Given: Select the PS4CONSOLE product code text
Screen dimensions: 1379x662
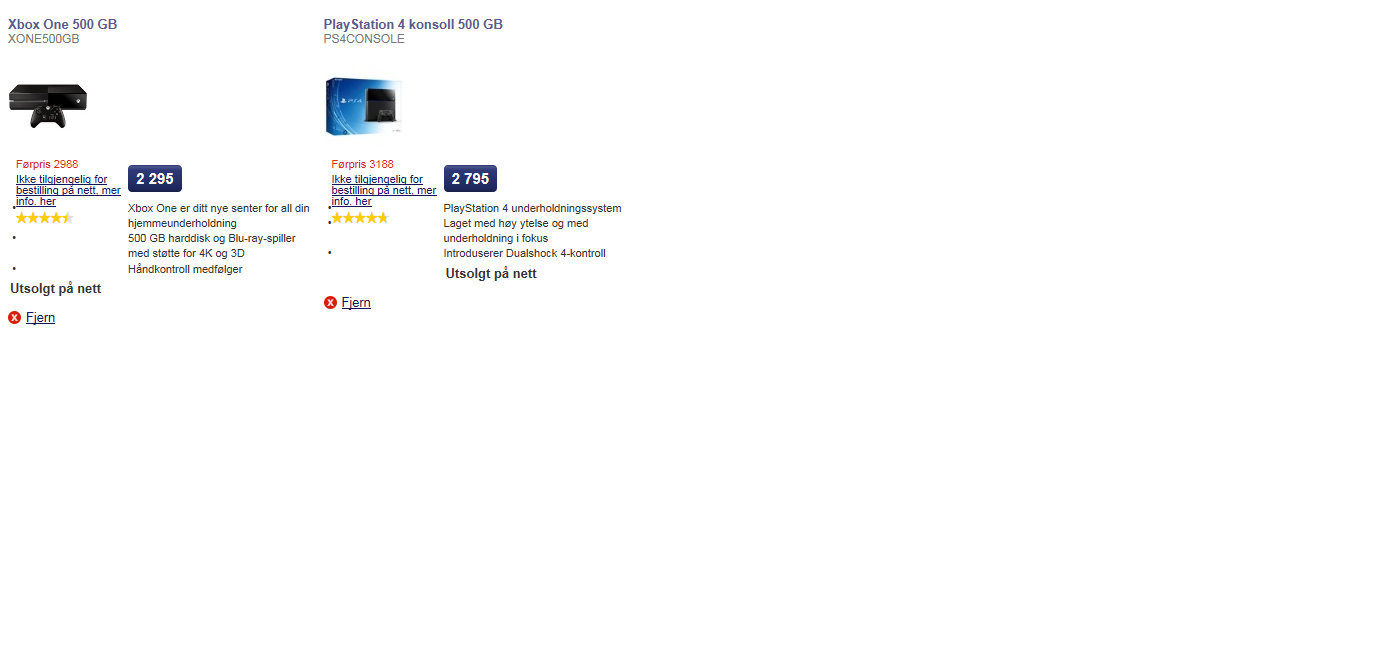Looking at the screenshot, I should click(x=364, y=39).
